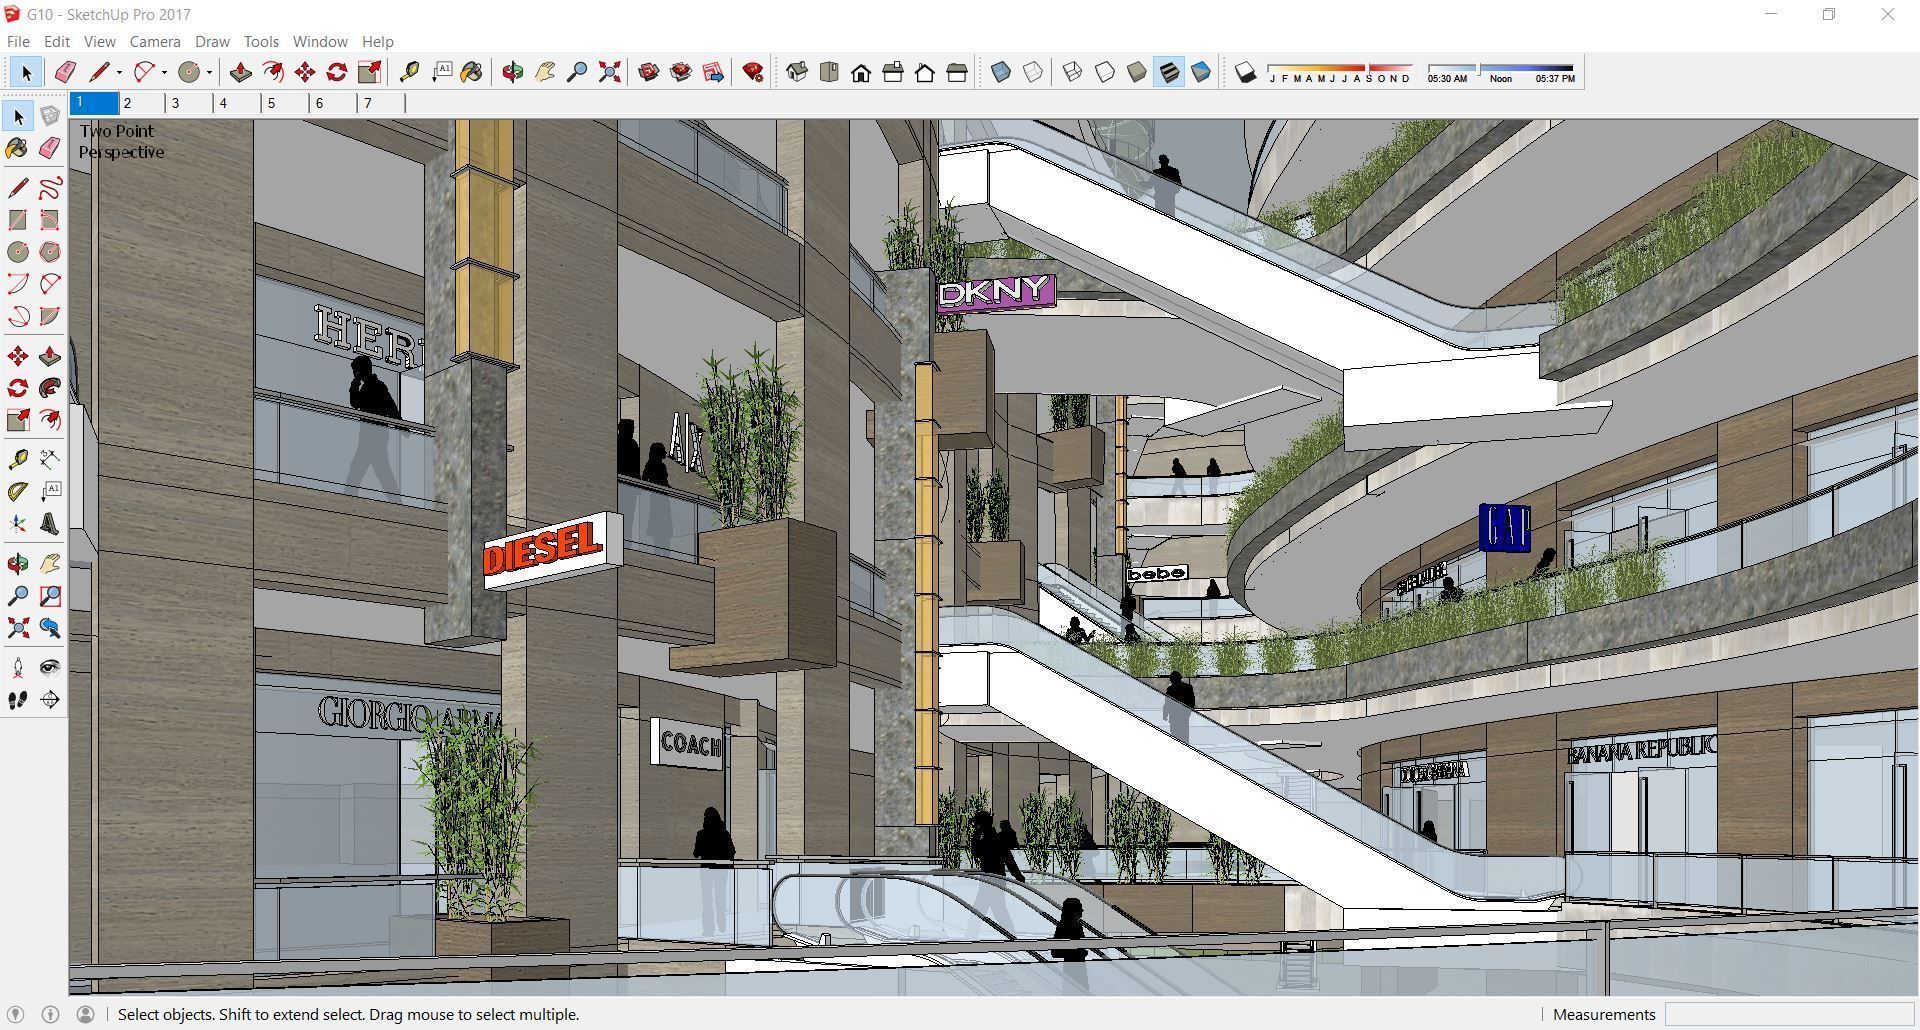
Task: Toggle Show/Hide Shadows button
Action: click(1245, 72)
